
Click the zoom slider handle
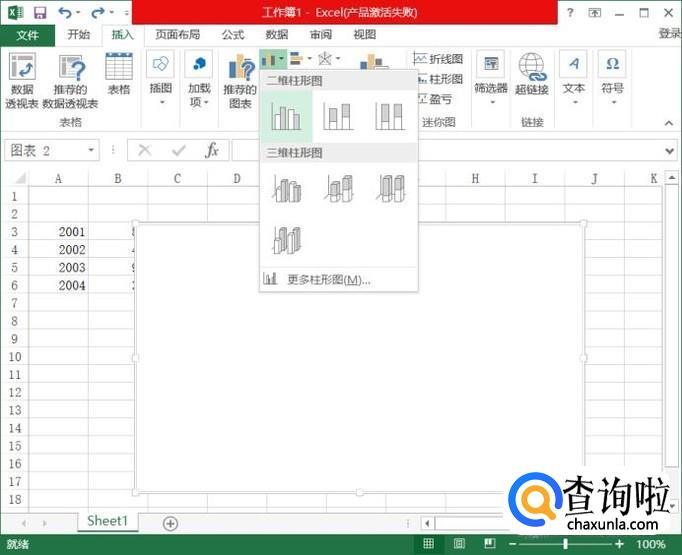click(x=565, y=544)
